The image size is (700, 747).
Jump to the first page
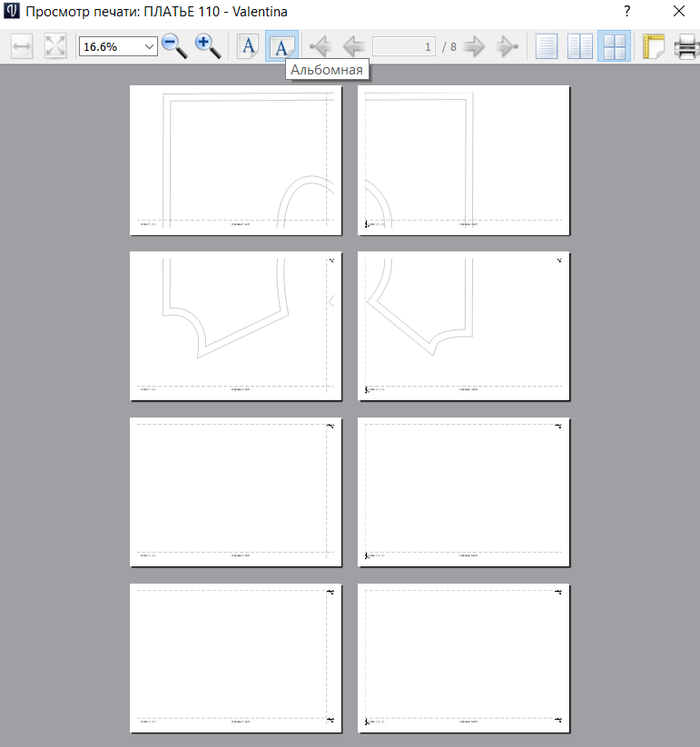320,47
